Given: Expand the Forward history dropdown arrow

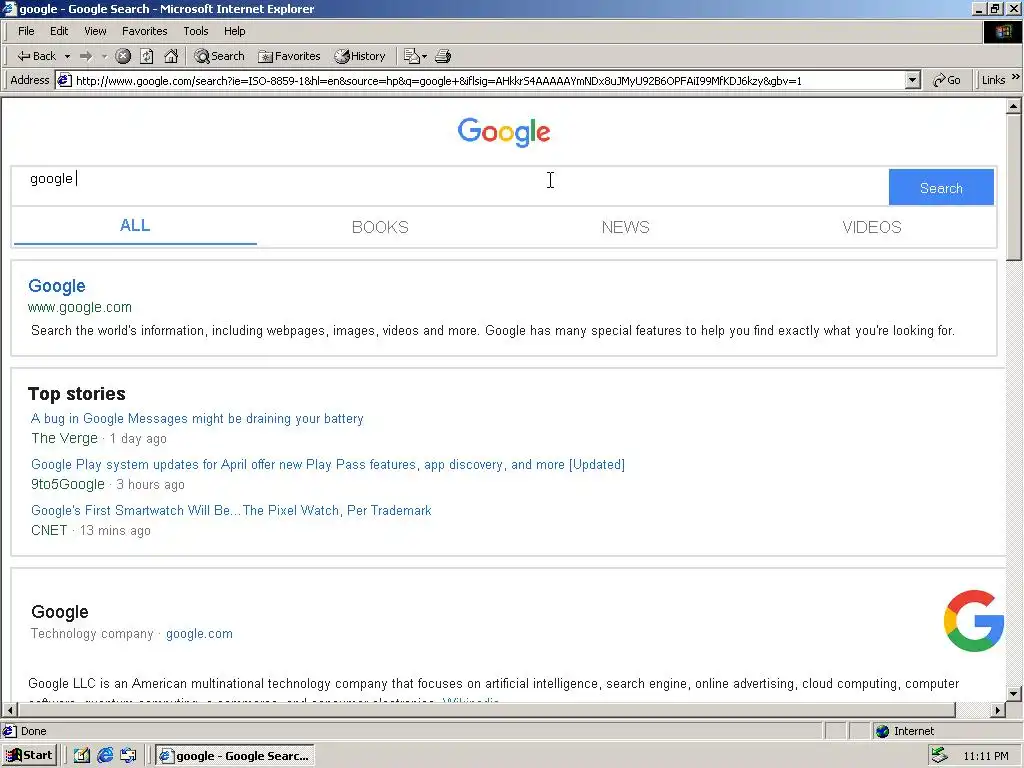Looking at the screenshot, I should click(x=104, y=56).
